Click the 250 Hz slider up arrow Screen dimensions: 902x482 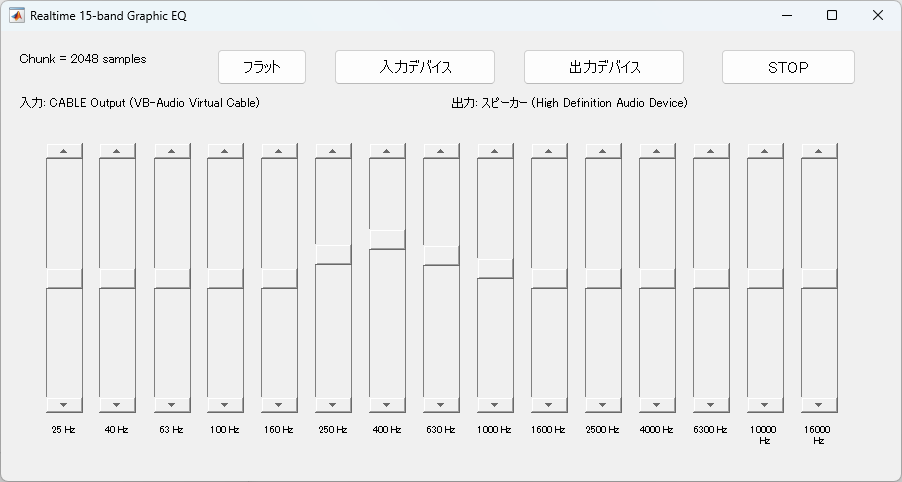pos(333,151)
